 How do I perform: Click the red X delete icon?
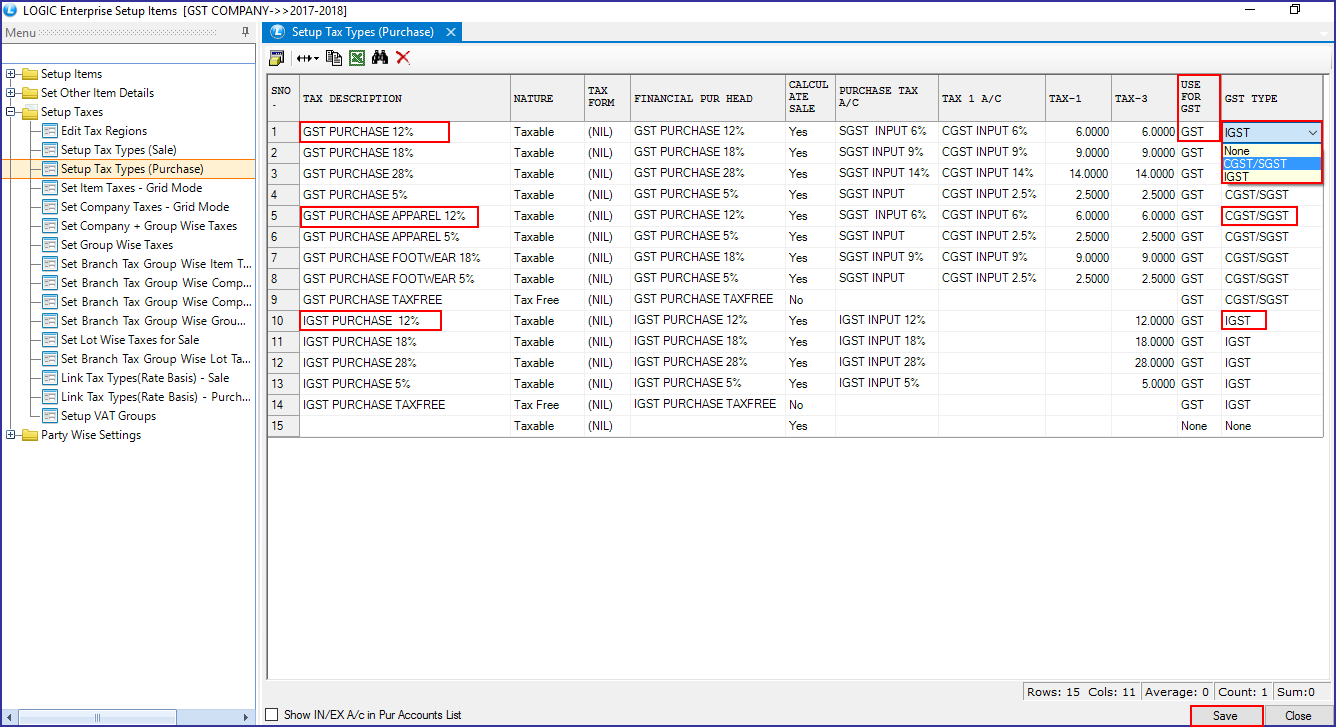coord(403,58)
